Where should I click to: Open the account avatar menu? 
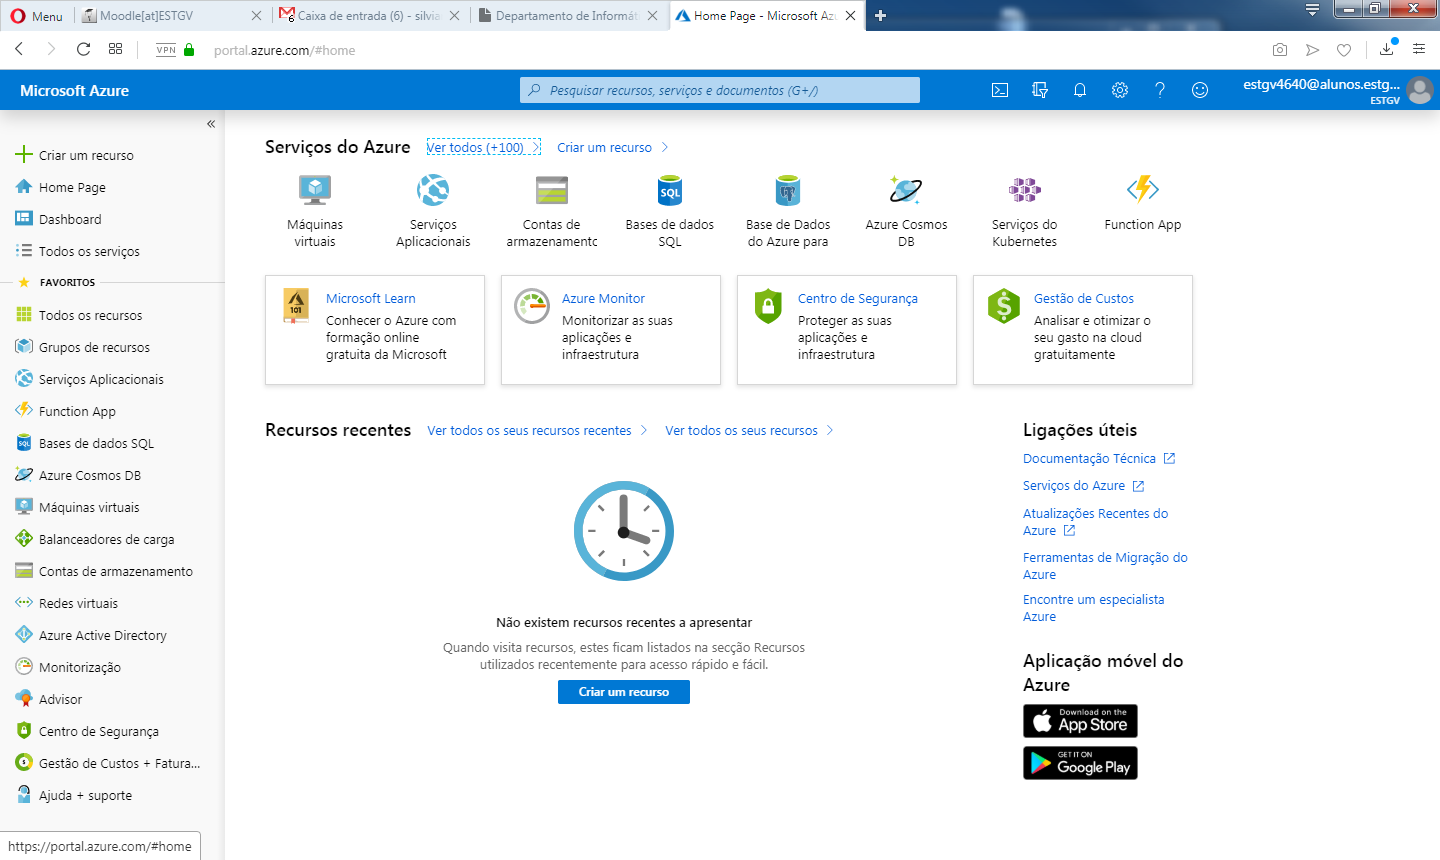coord(1419,90)
